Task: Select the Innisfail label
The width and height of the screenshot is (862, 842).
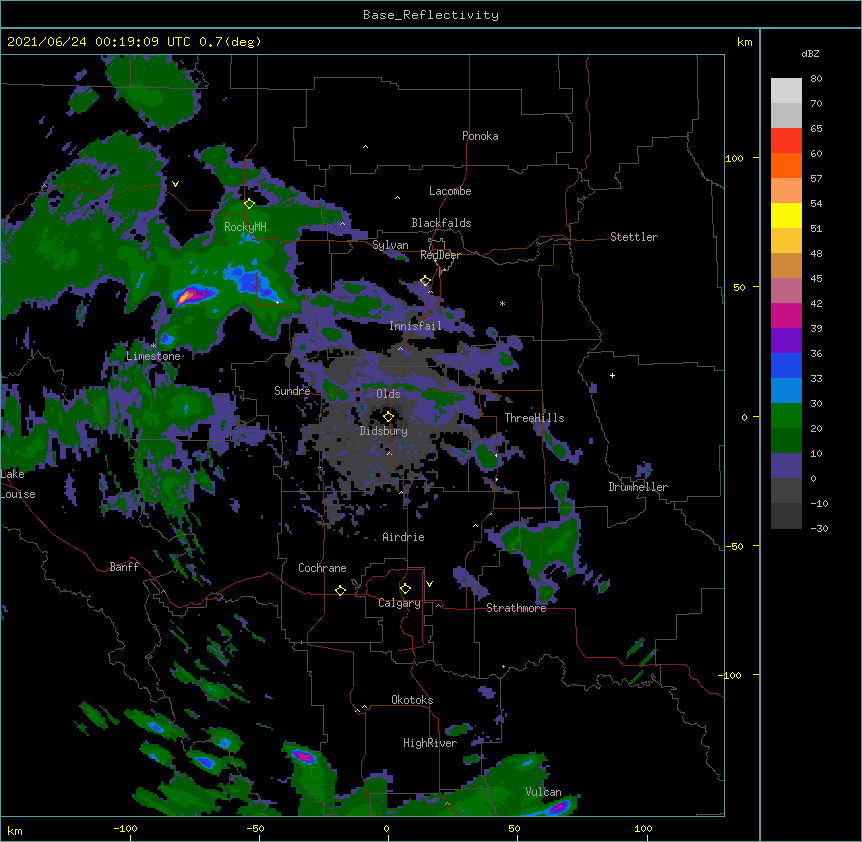Action: pyautogui.click(x=415, y=326)
